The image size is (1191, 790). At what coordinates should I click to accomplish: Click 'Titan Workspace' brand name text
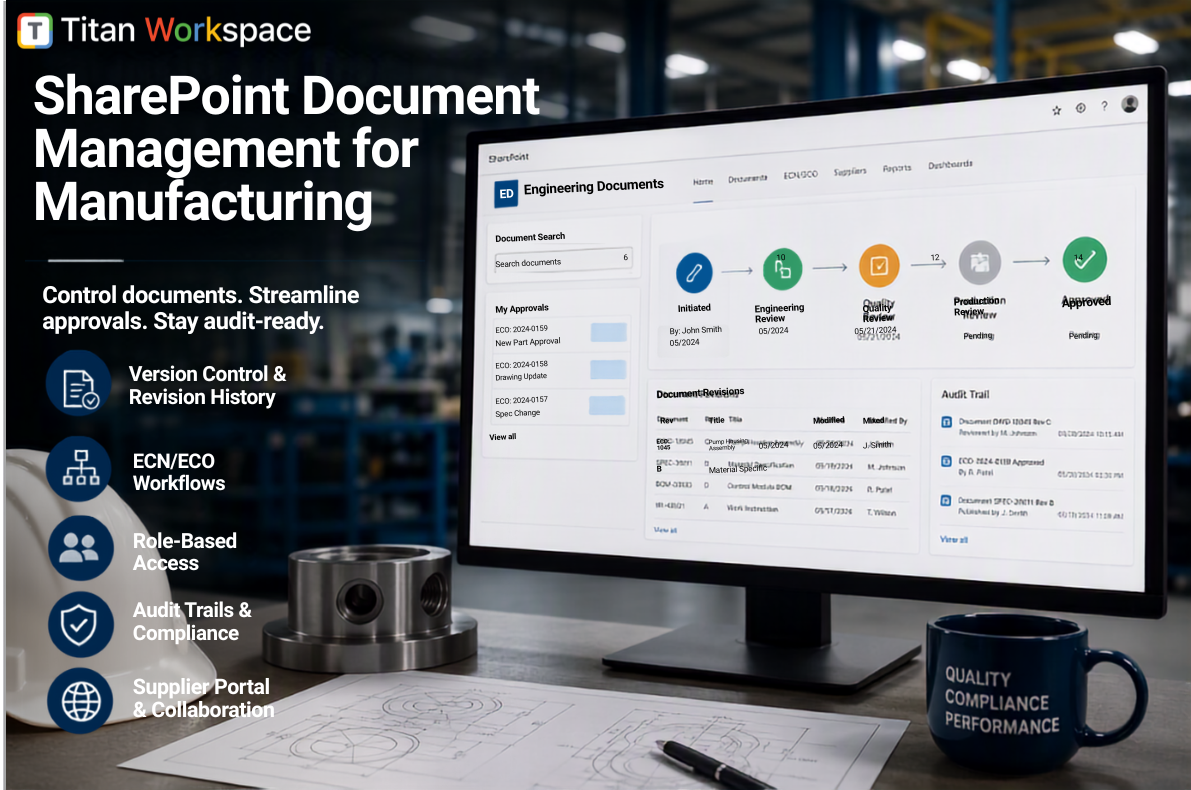tap(186, 30)
